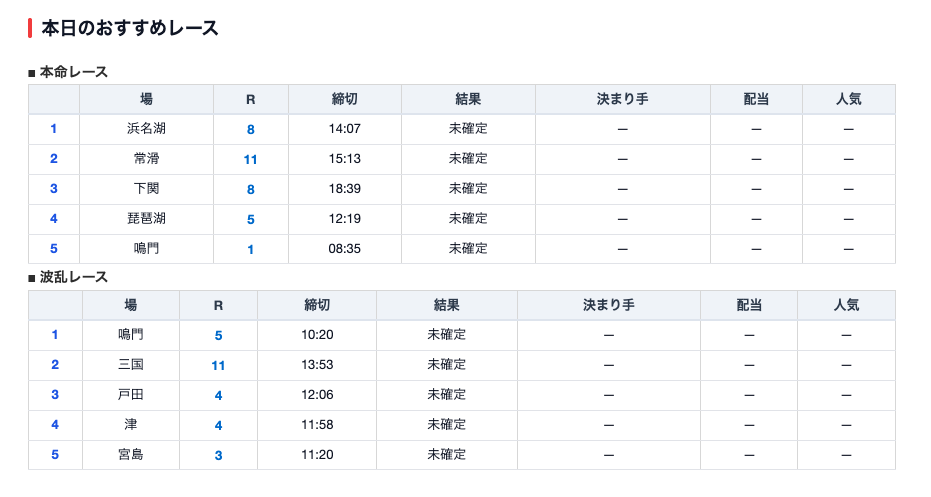Image resolution: width=931 pixels, height=497 pixels.
Task: Select race 4 link for 戸田
Action: [218, 395]
